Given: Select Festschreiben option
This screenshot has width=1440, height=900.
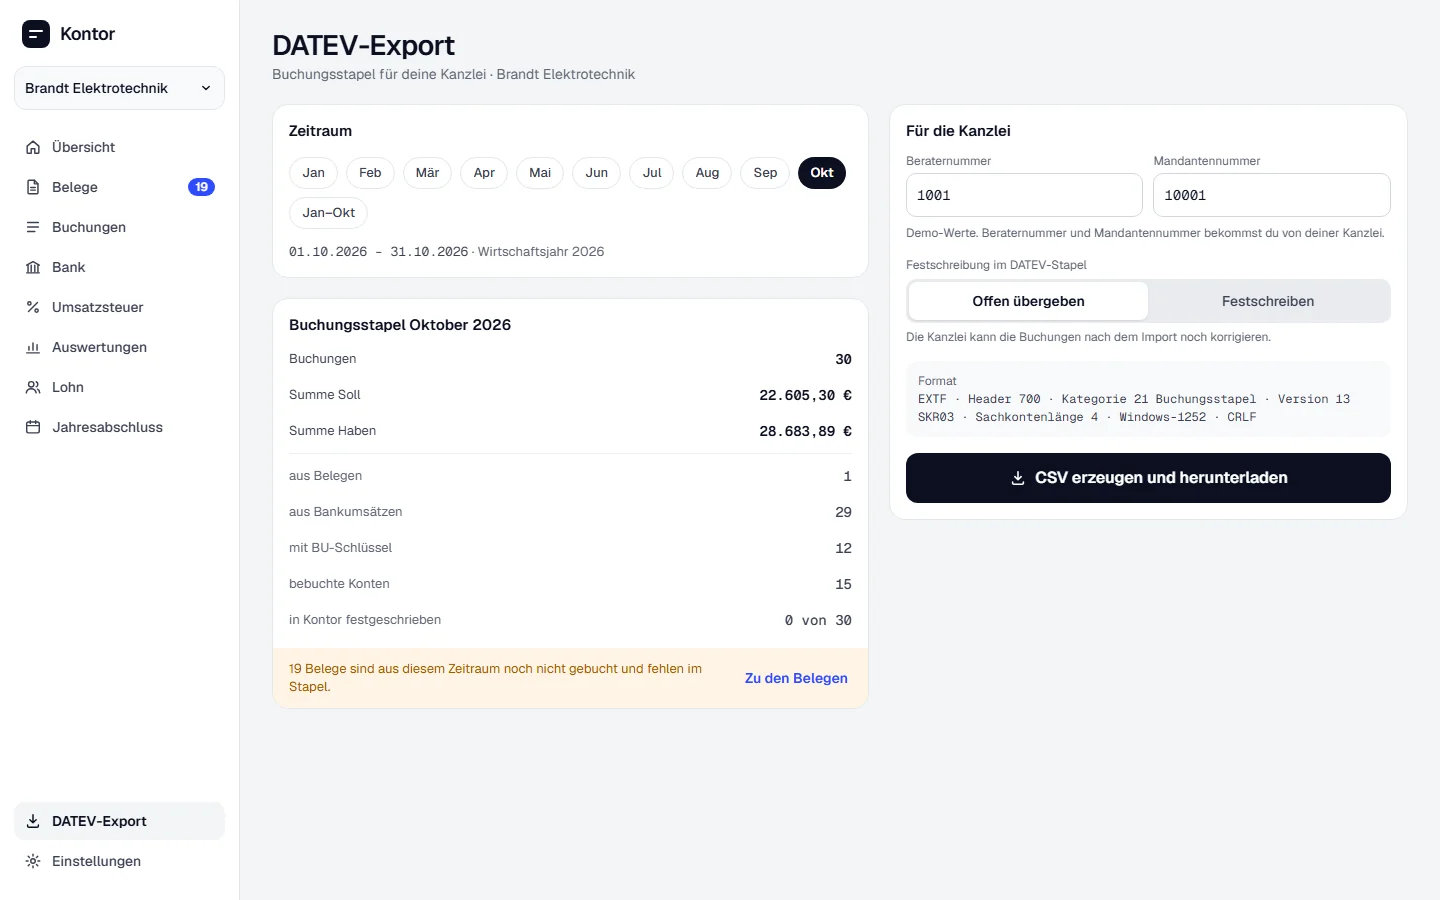Looking at the screenshot, I should click(x=1268, y=301).
